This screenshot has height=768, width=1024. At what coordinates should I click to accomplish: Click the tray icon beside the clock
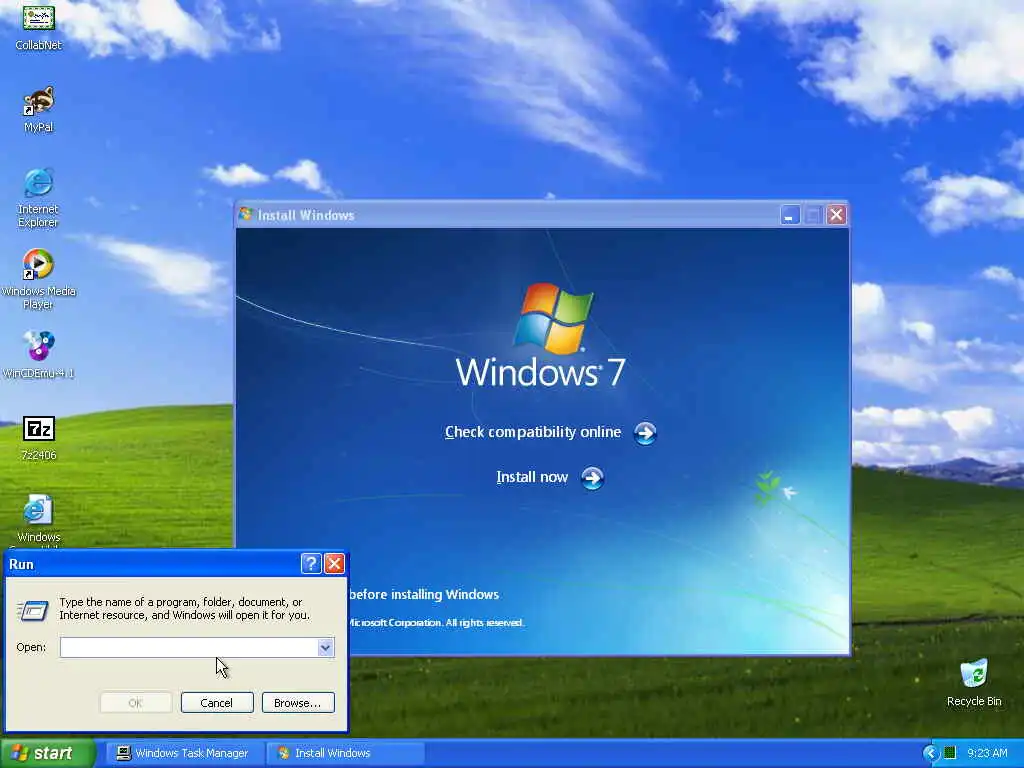click(x=950, y=753)
